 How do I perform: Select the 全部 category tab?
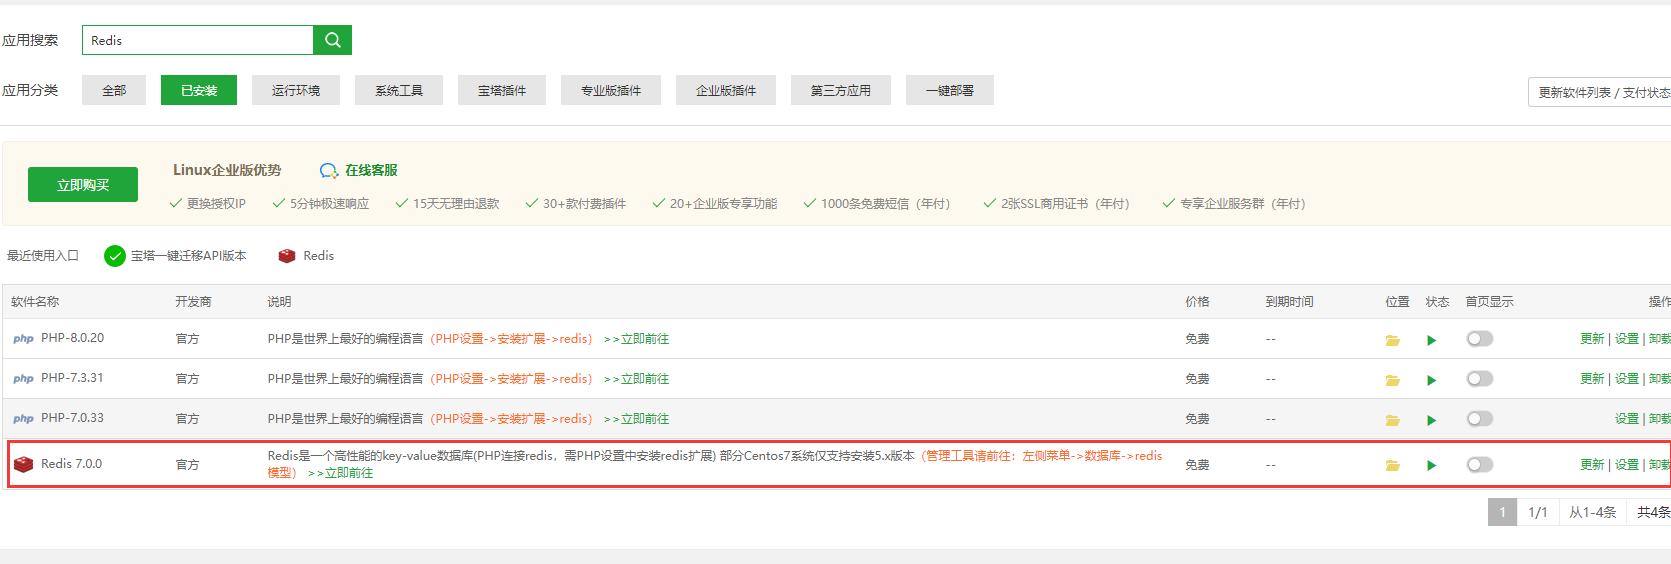click(114, 90)
